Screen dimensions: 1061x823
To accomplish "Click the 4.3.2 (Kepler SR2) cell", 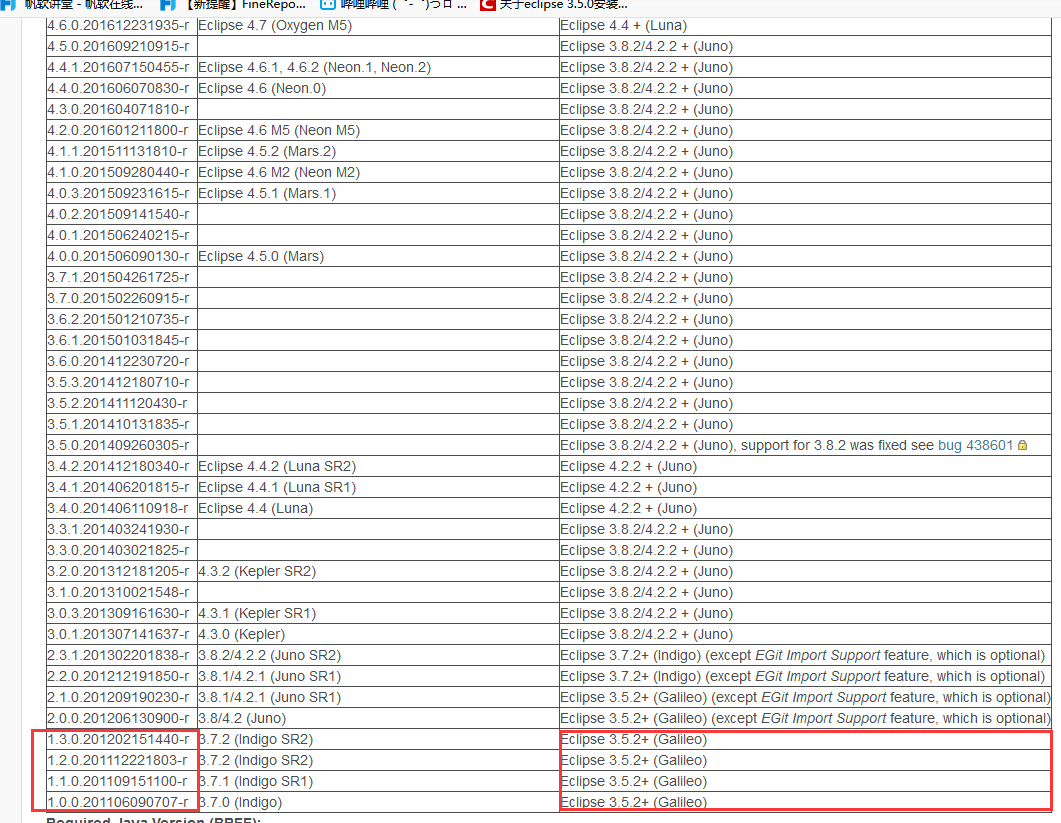I will point(378,571).
